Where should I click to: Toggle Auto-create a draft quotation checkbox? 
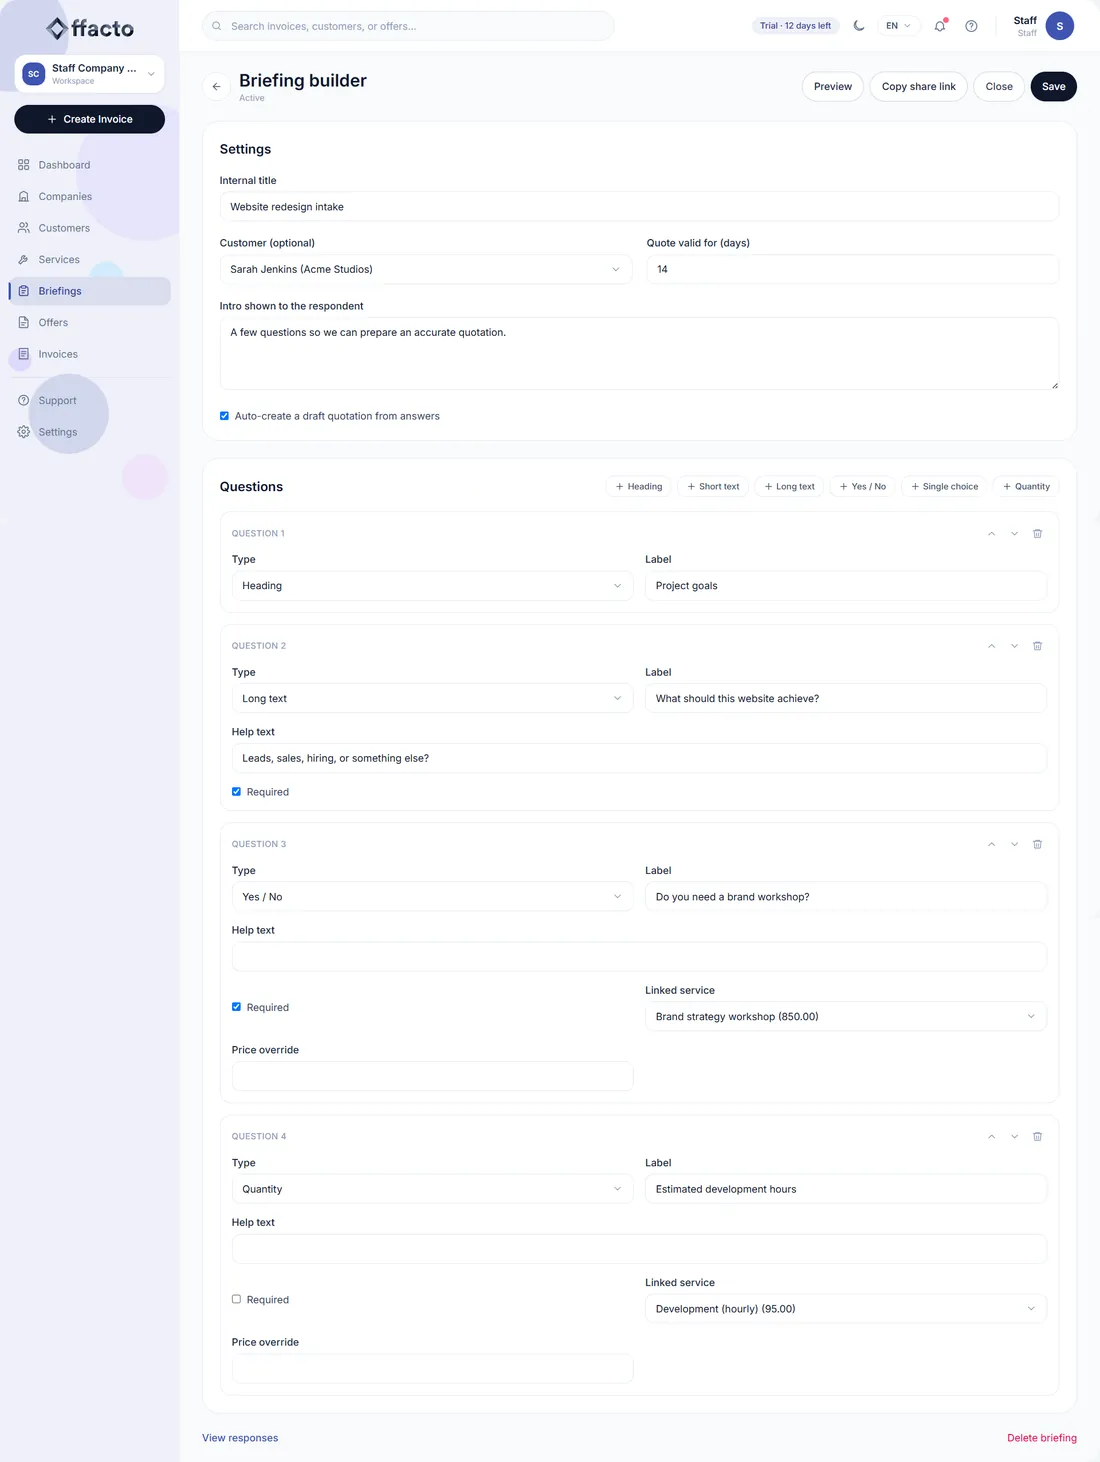[x=224, y=416]
